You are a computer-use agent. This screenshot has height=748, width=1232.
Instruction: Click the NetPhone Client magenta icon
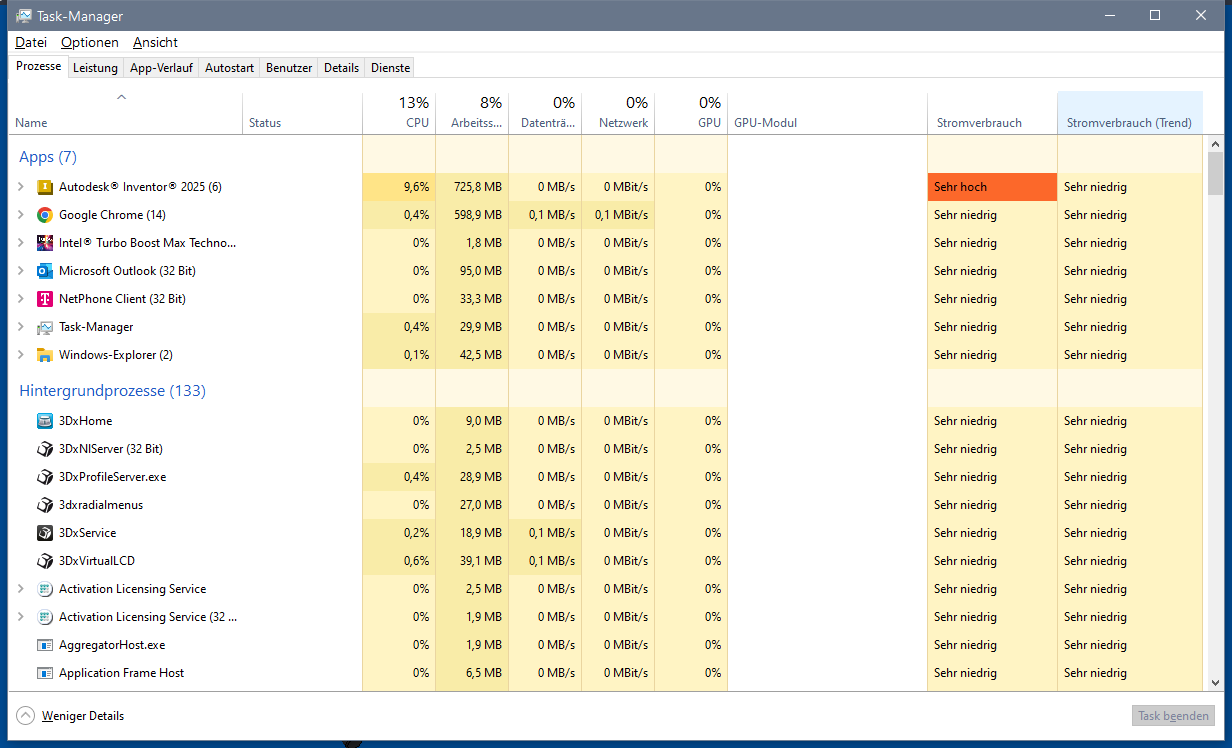(44, 299)
